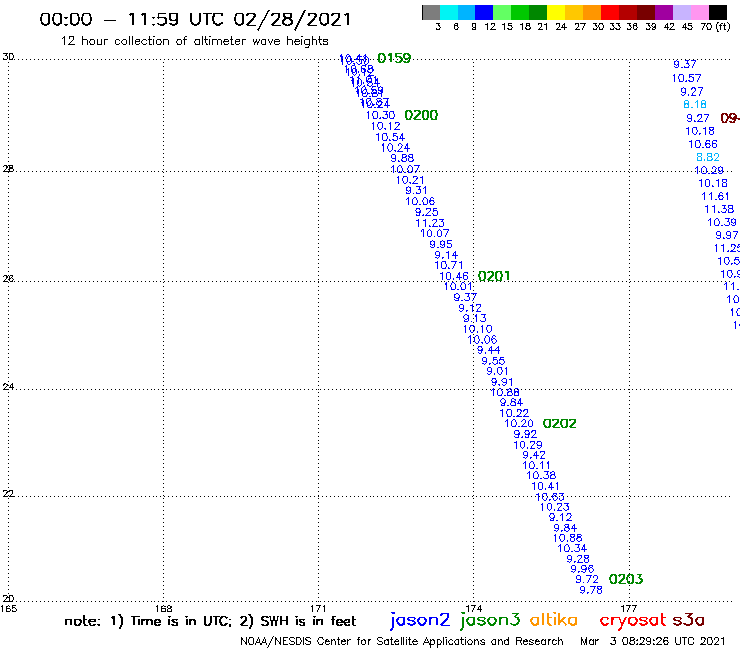
Task: Click the wave height value 9.28
Action: 578,559
